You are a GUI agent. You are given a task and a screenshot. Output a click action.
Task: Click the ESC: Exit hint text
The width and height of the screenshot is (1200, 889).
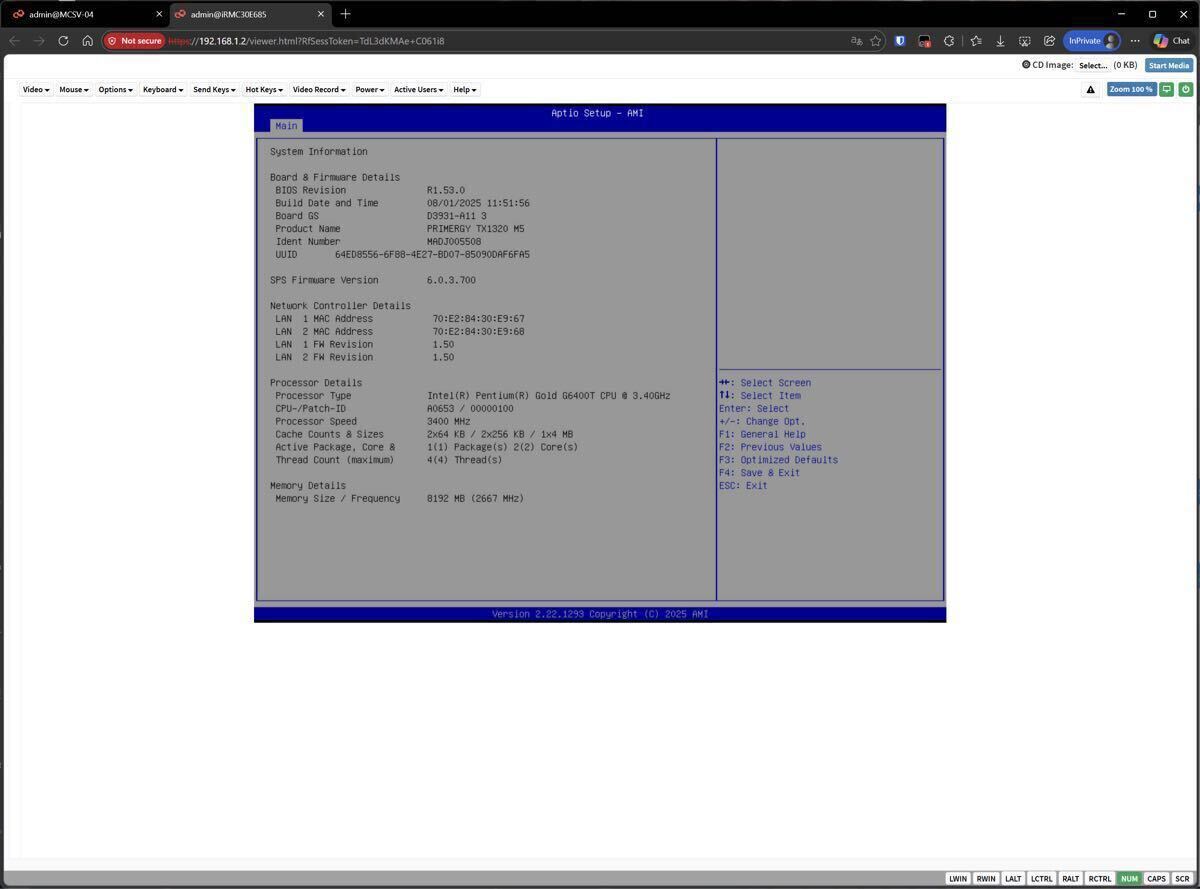[x=743, y=486]
